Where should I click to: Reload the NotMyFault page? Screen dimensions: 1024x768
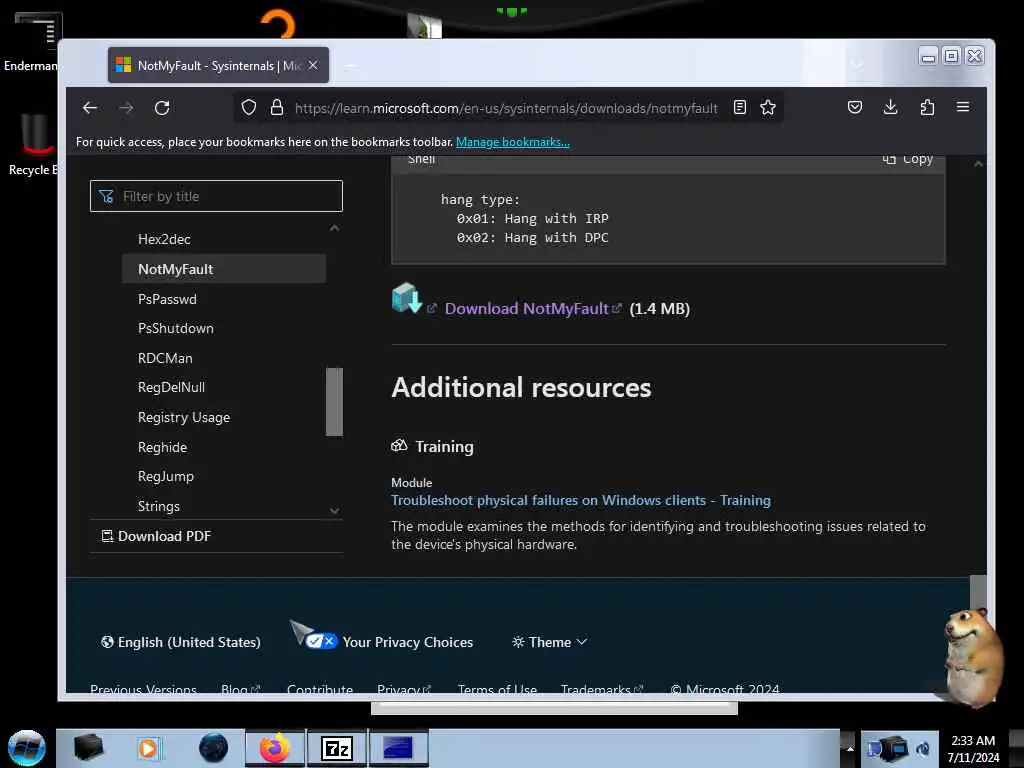tap(162, 108)
